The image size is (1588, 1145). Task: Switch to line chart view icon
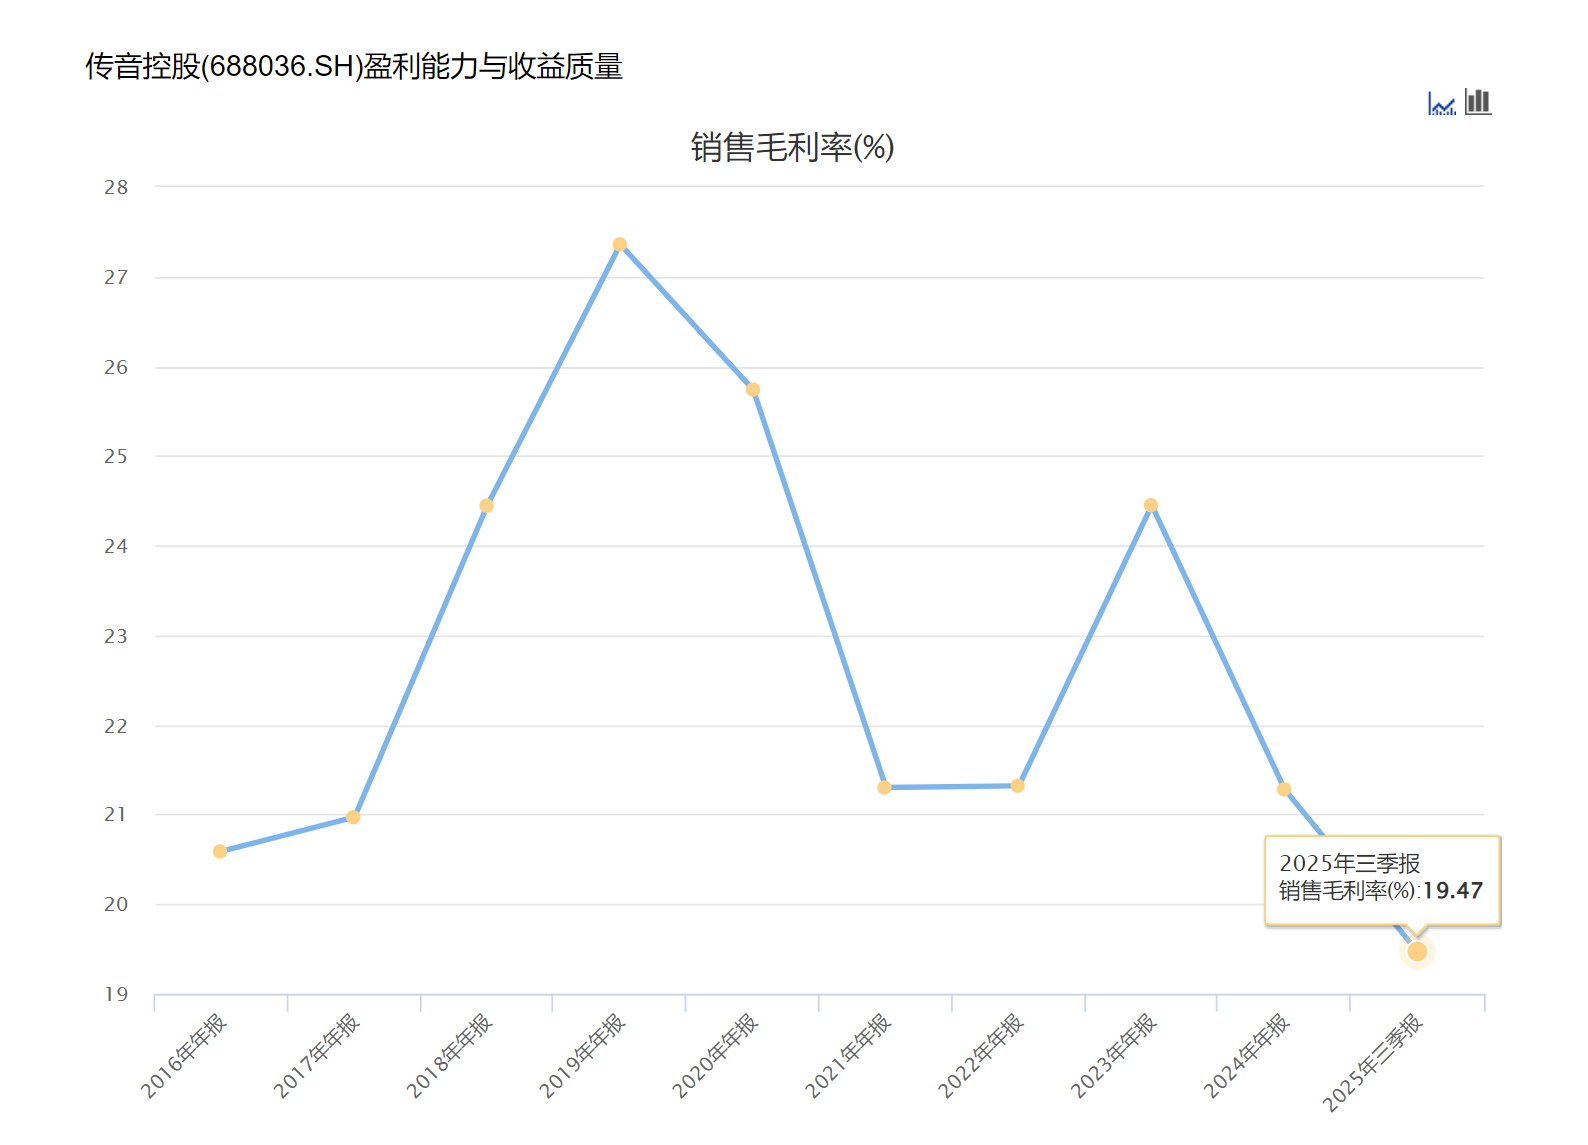coord(1441,103)
